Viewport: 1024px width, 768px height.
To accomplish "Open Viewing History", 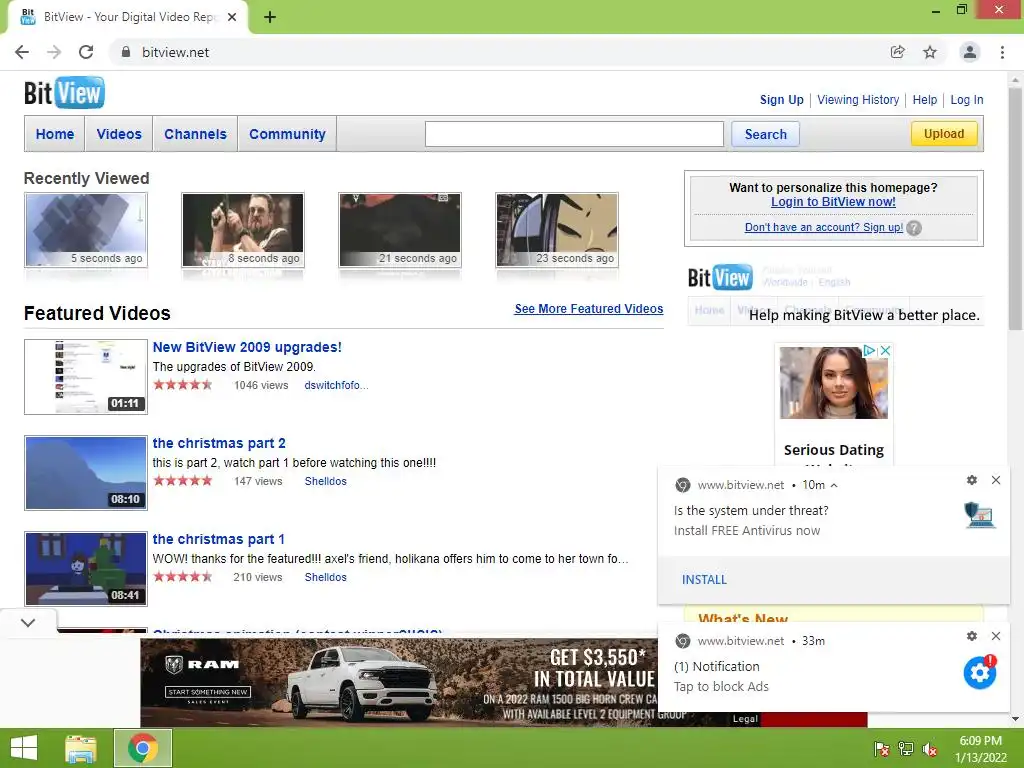I will [858, 100].
